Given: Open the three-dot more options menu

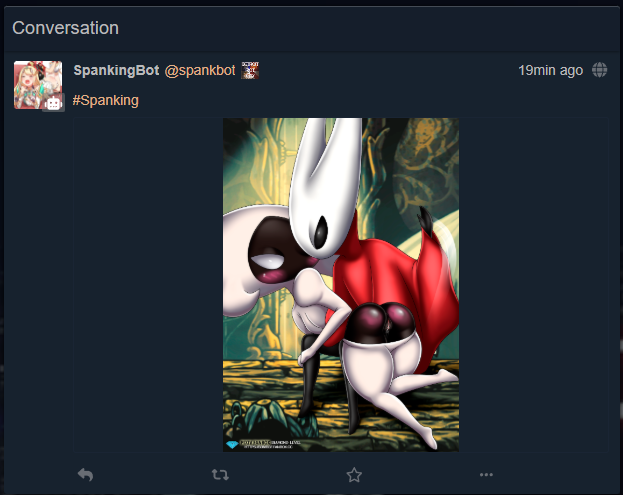Looking at the screenshot, I should coord(486,474).
